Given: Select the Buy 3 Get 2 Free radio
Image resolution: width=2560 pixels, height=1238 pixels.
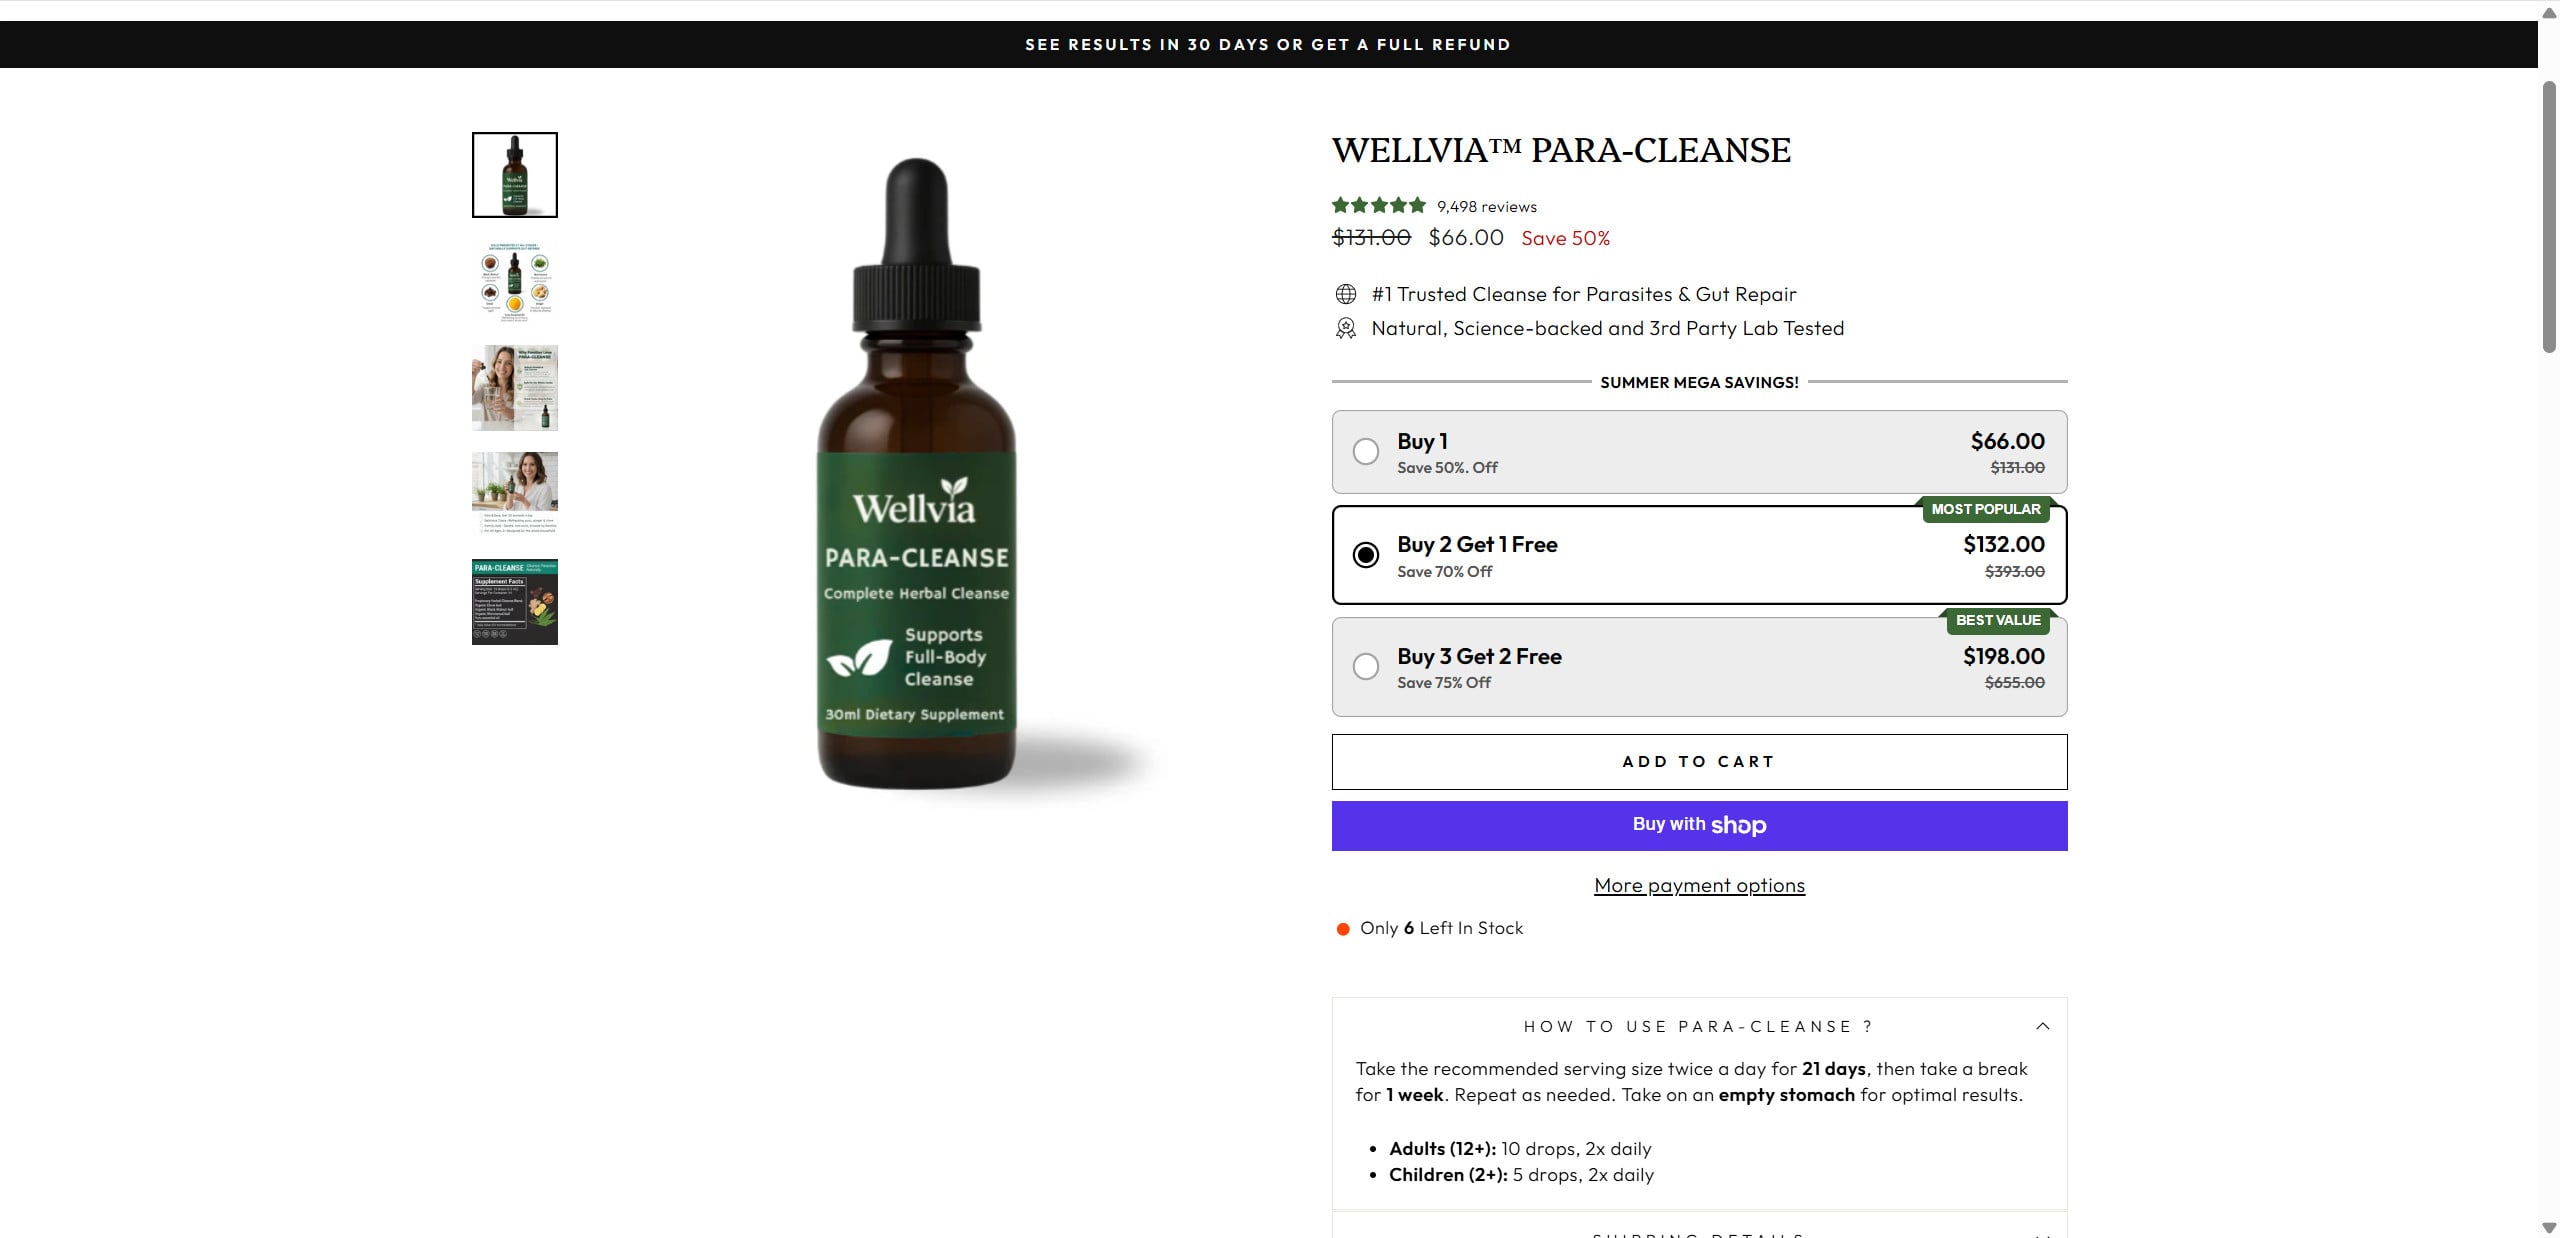Looking at the screenshot, I should (x=1366, y=666).
